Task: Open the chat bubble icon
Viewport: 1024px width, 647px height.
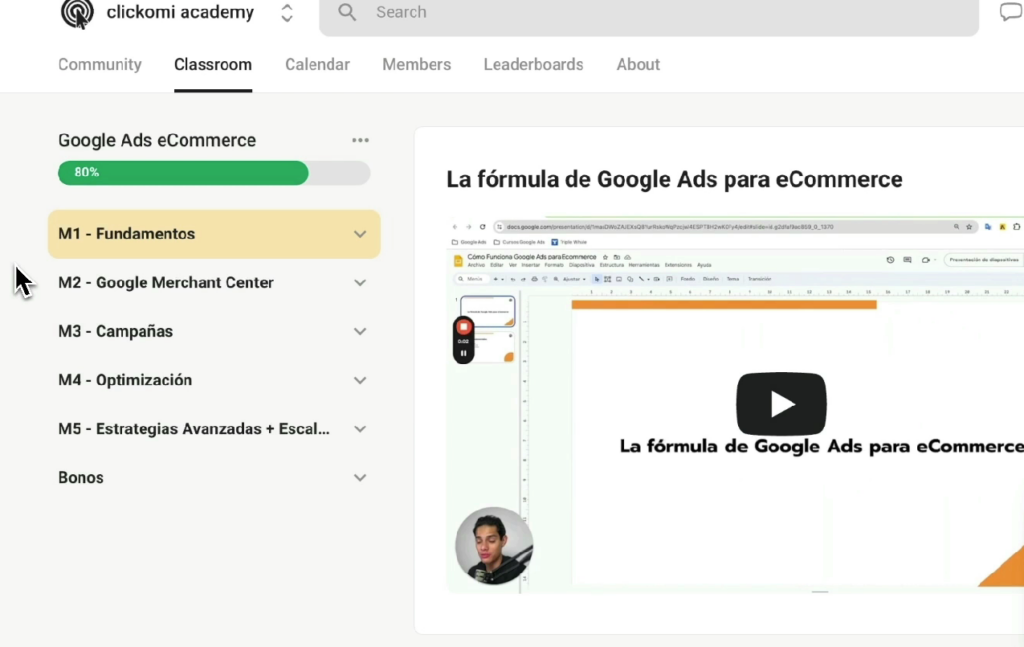Action: click(1011, 12)
